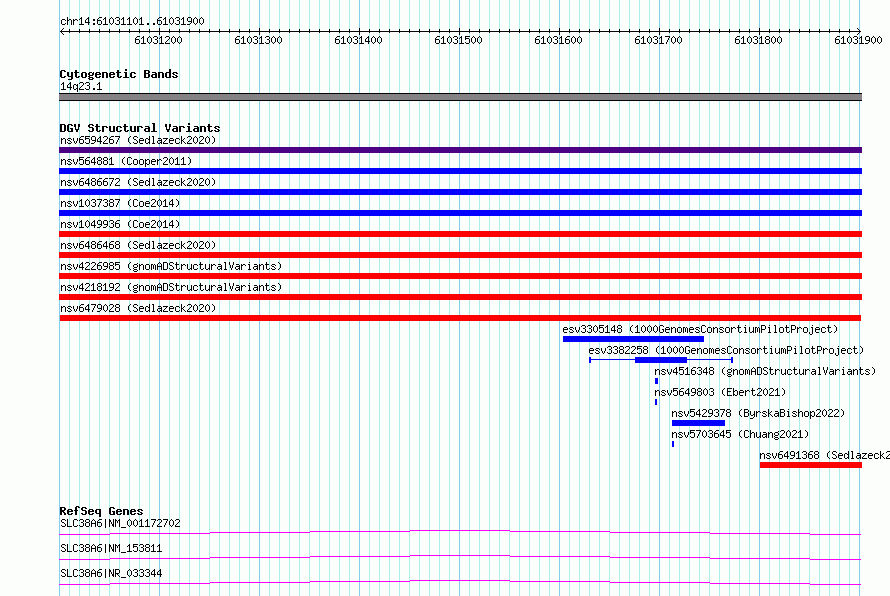
Task: Click ruler position 61031400
Action: 358,40
